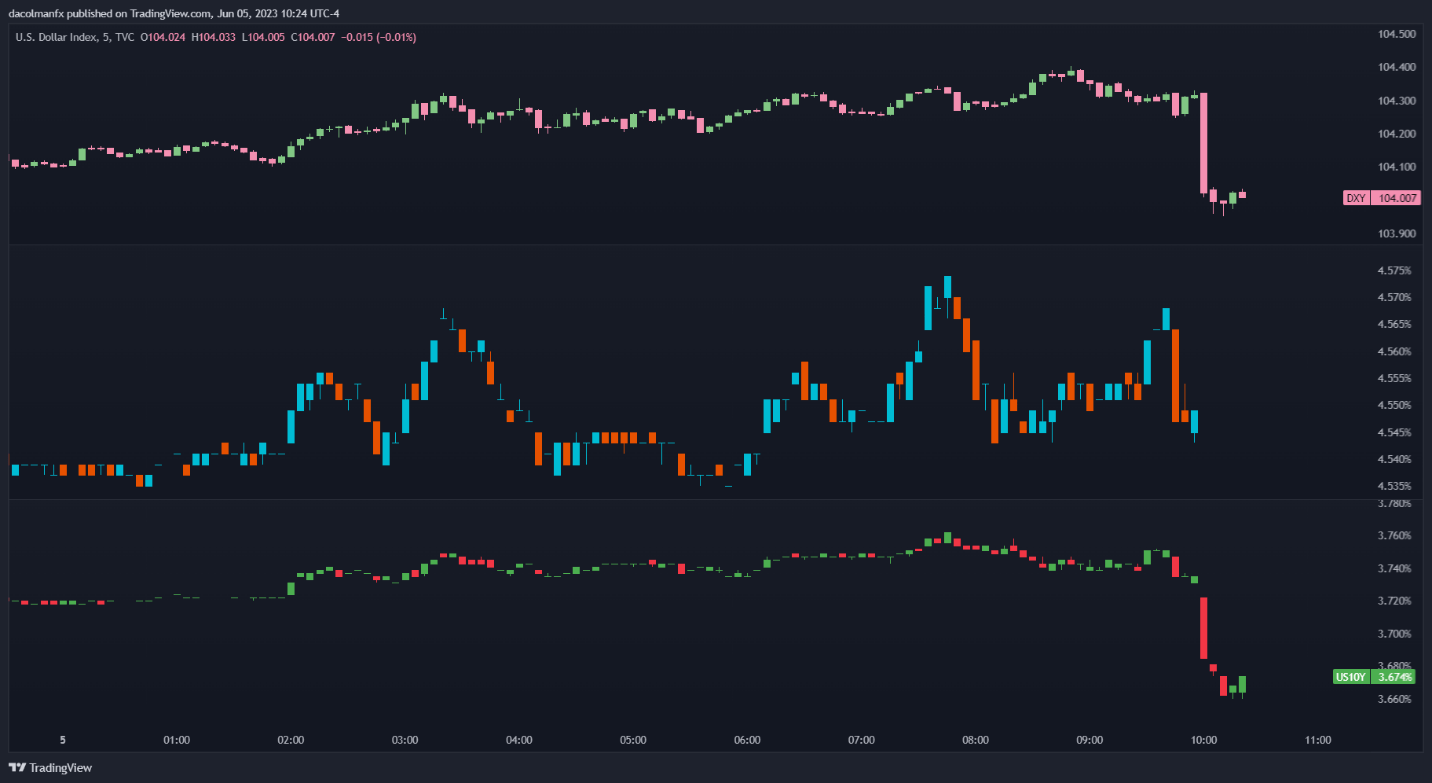1432x783 pixels.
Task: Click the 104.200 price axis label
Action: (x=1396, y=134)
